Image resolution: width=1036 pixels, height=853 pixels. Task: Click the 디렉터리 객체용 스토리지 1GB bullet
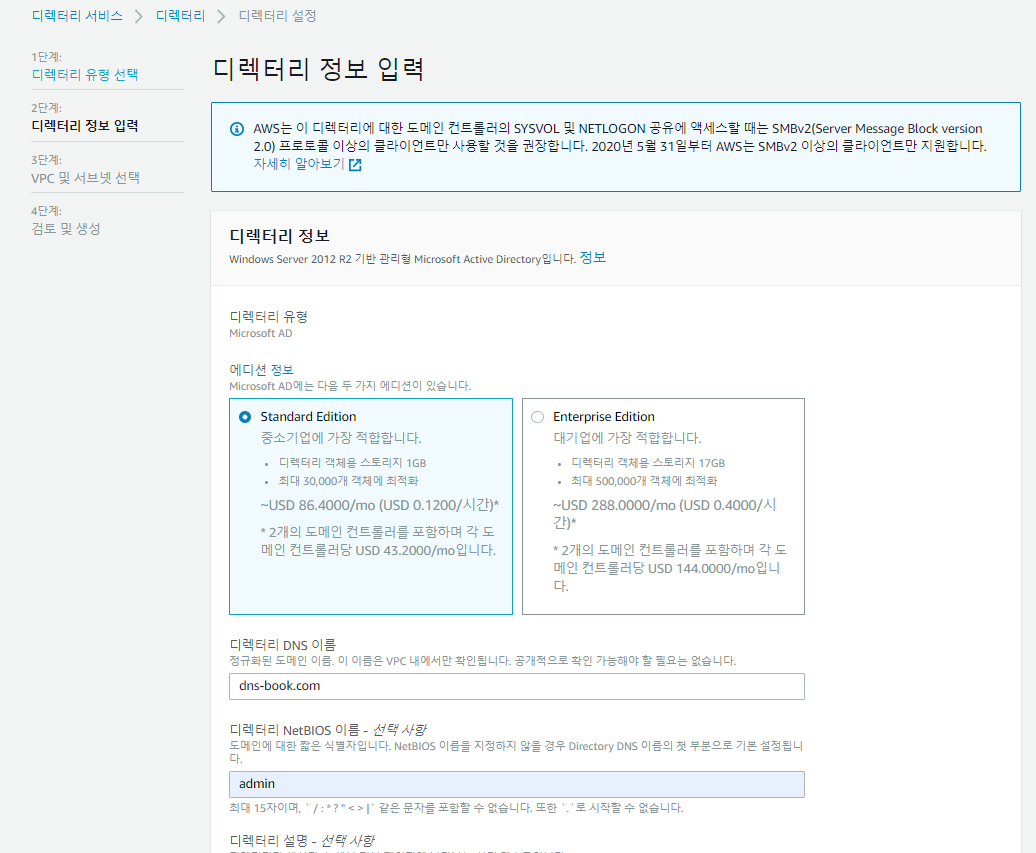coord(352,463)
